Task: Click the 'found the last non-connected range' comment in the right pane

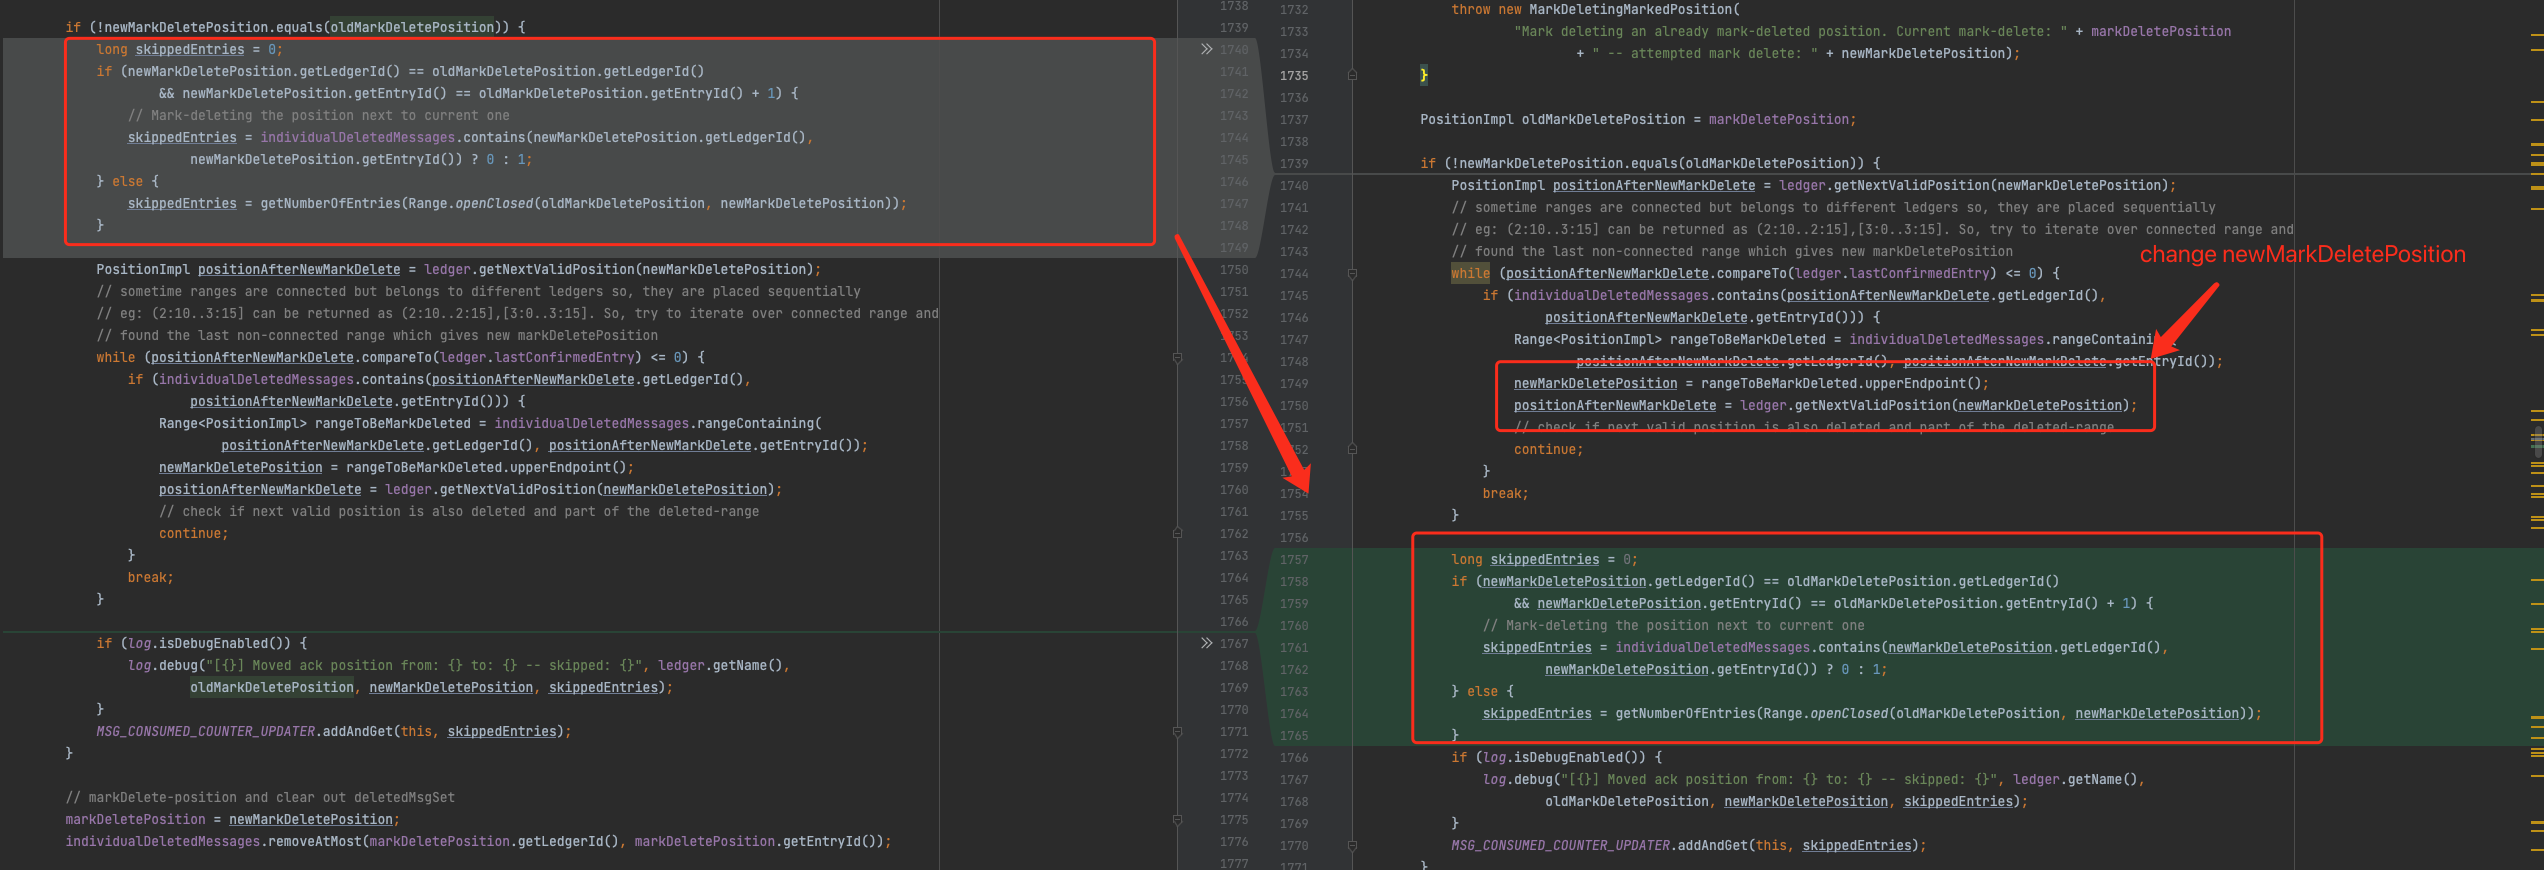Action: [x=1732, y=251]
